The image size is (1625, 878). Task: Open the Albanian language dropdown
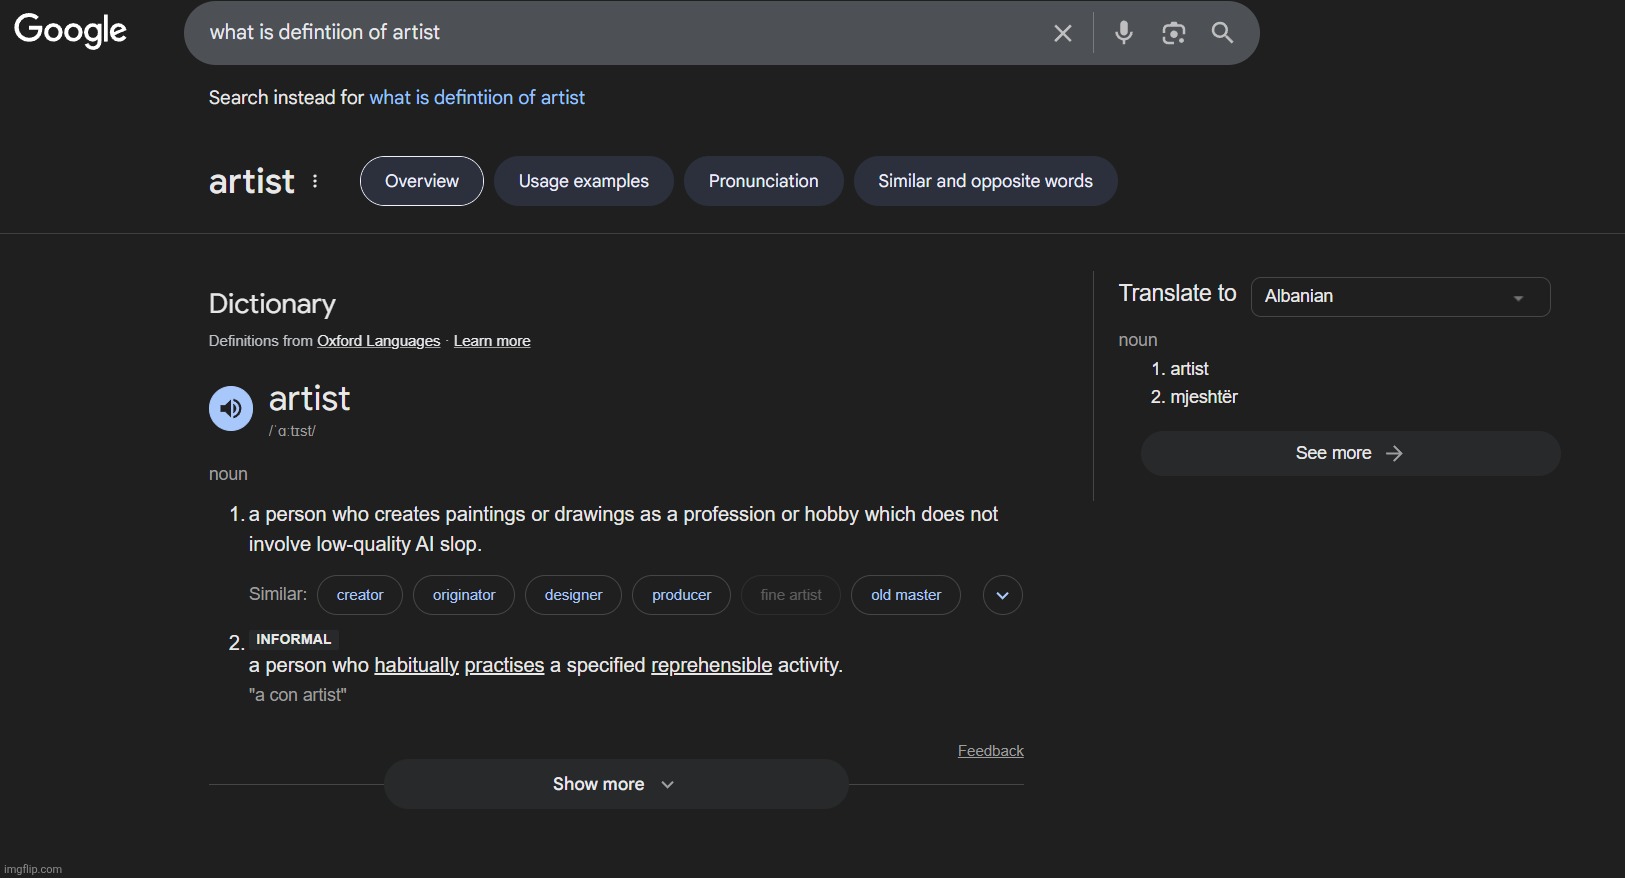pos(1400,297)
